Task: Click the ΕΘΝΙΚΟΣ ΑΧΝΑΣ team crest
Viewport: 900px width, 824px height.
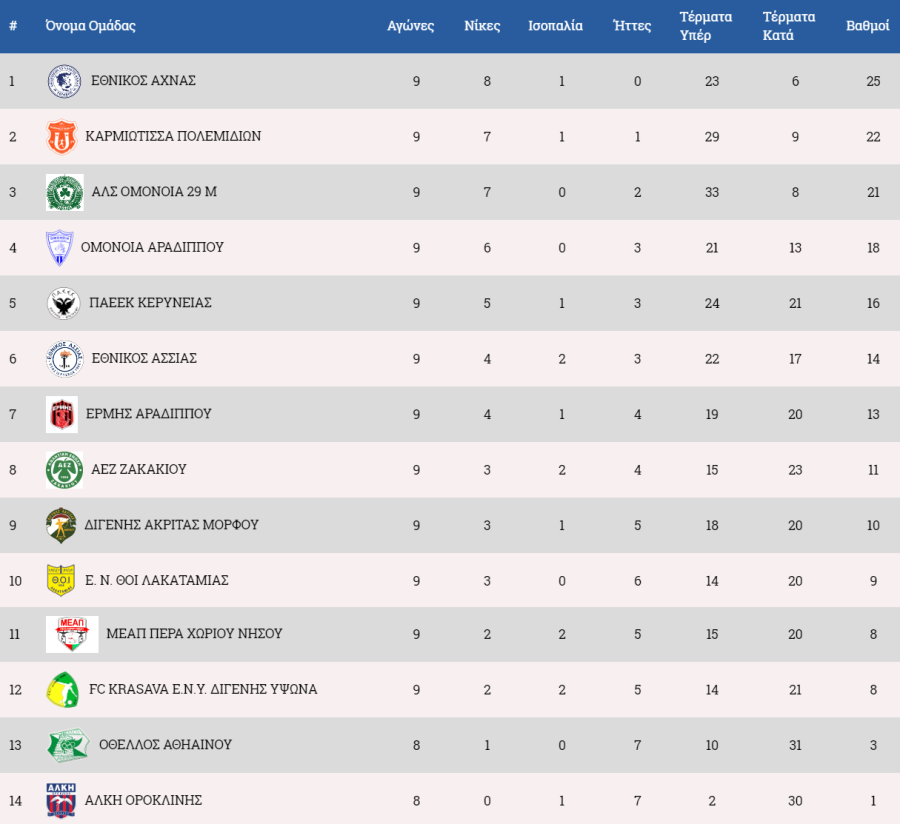Action: [x=64, y=81]
